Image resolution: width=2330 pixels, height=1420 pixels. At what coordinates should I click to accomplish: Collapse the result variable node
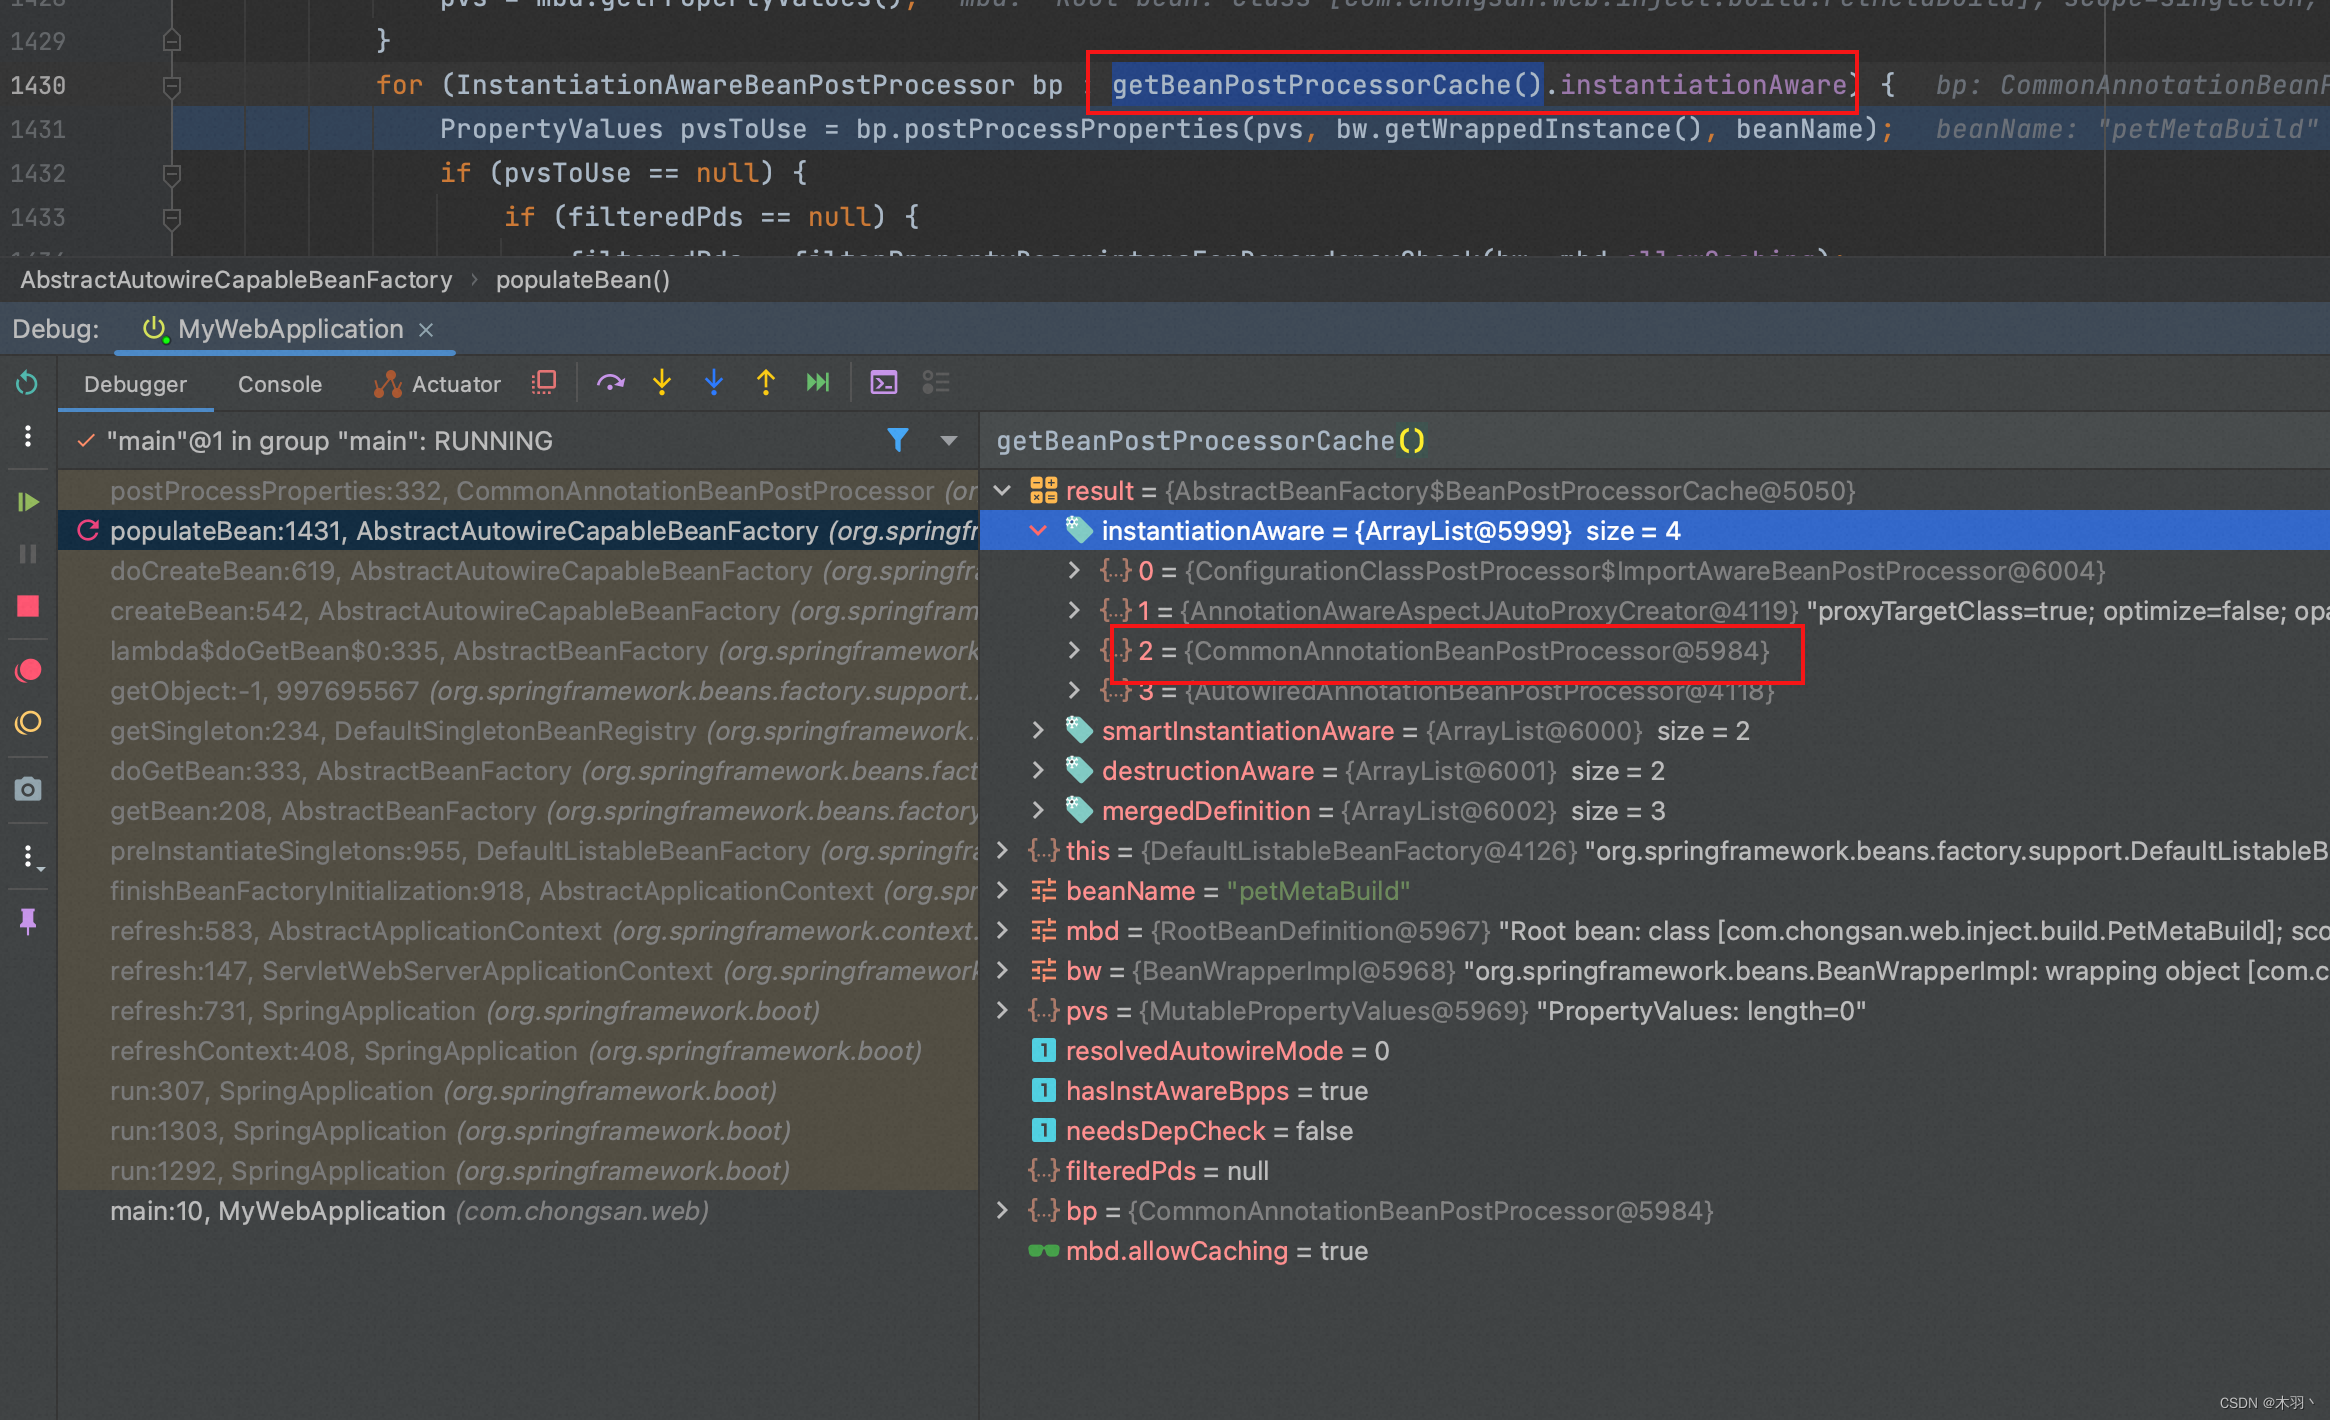(x=1003, y=491)
